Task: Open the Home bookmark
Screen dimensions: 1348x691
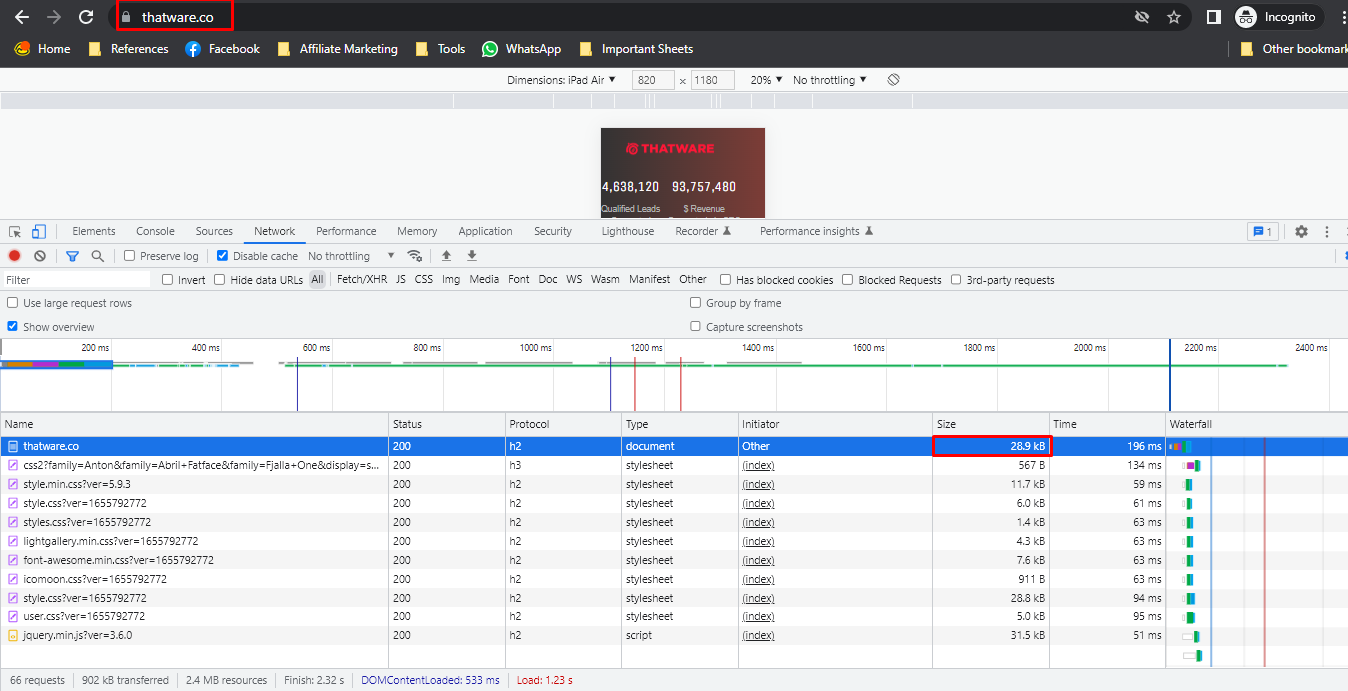Action: tap(42, 49)
